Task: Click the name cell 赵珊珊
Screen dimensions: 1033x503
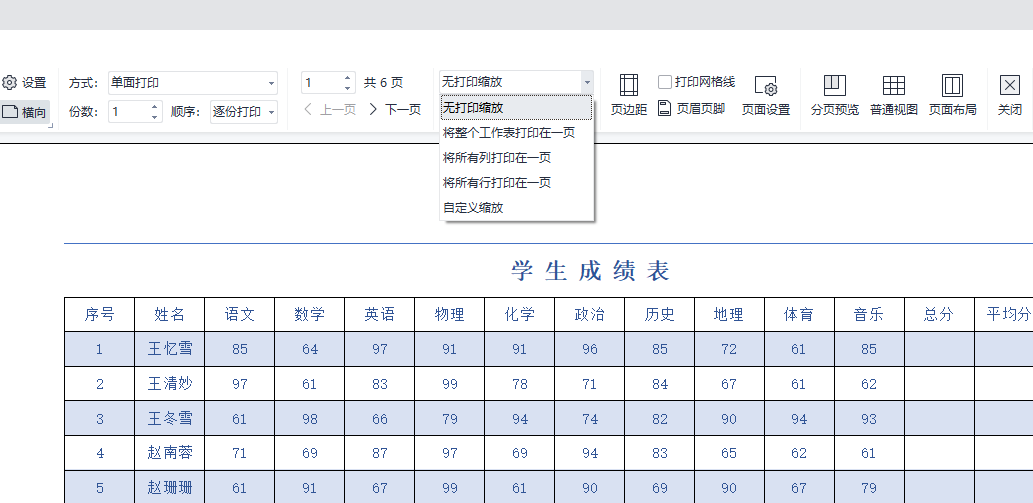Action: pos(169,488)
